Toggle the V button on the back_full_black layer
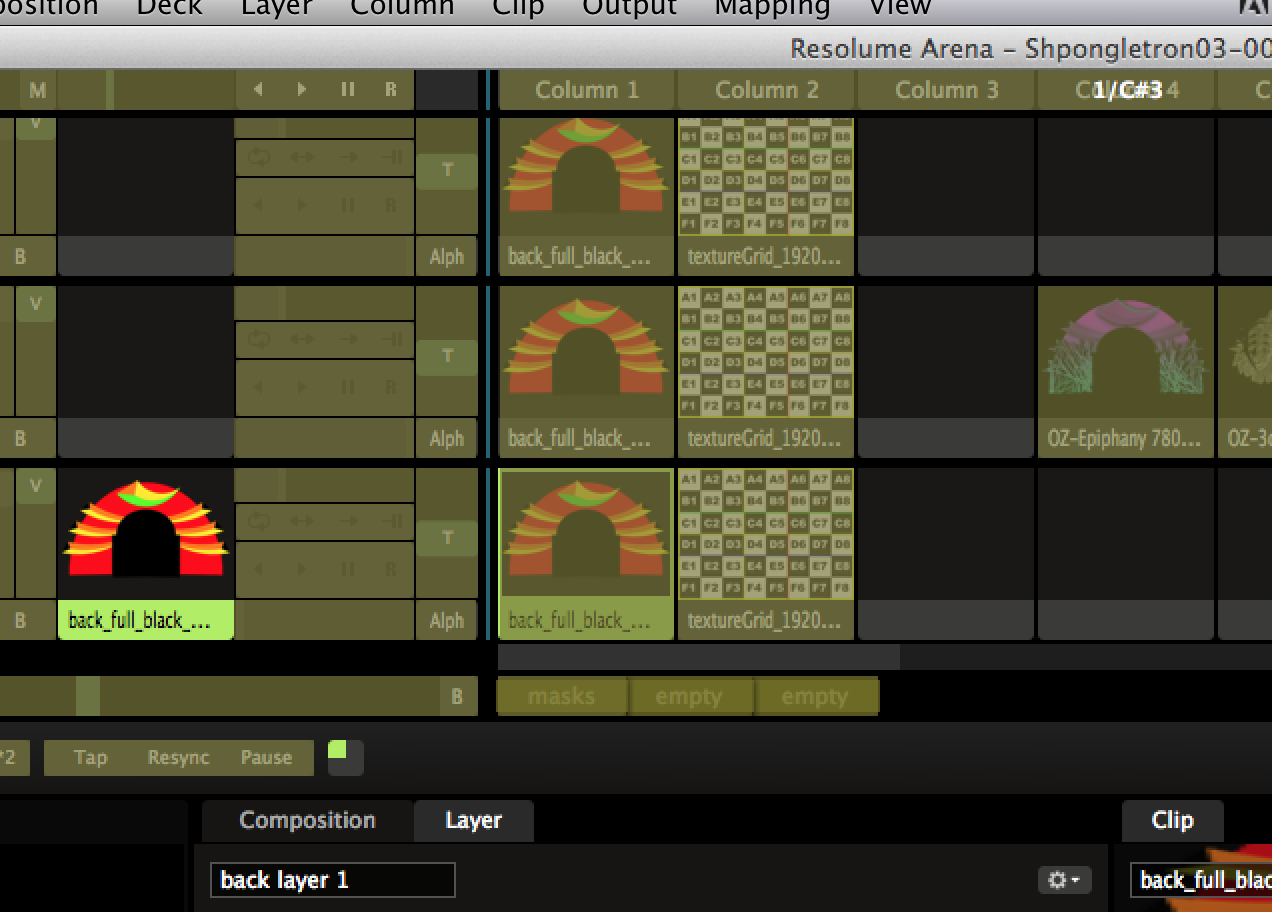This screenshot has height=912, width=1272. coord(36,487)
